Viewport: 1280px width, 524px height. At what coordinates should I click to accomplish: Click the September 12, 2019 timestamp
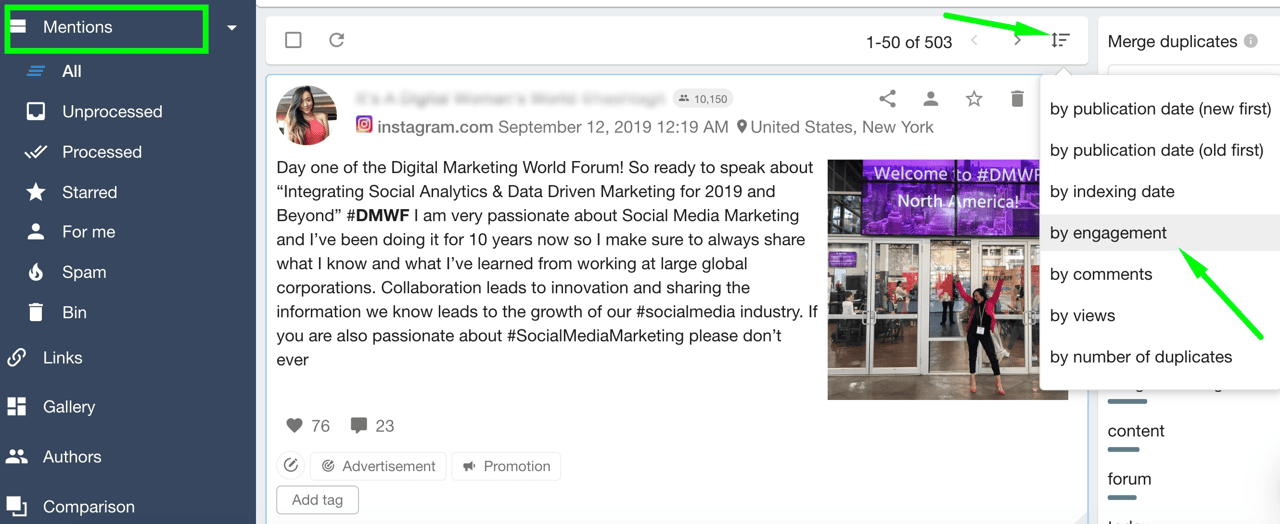click(x=613, y=127)
